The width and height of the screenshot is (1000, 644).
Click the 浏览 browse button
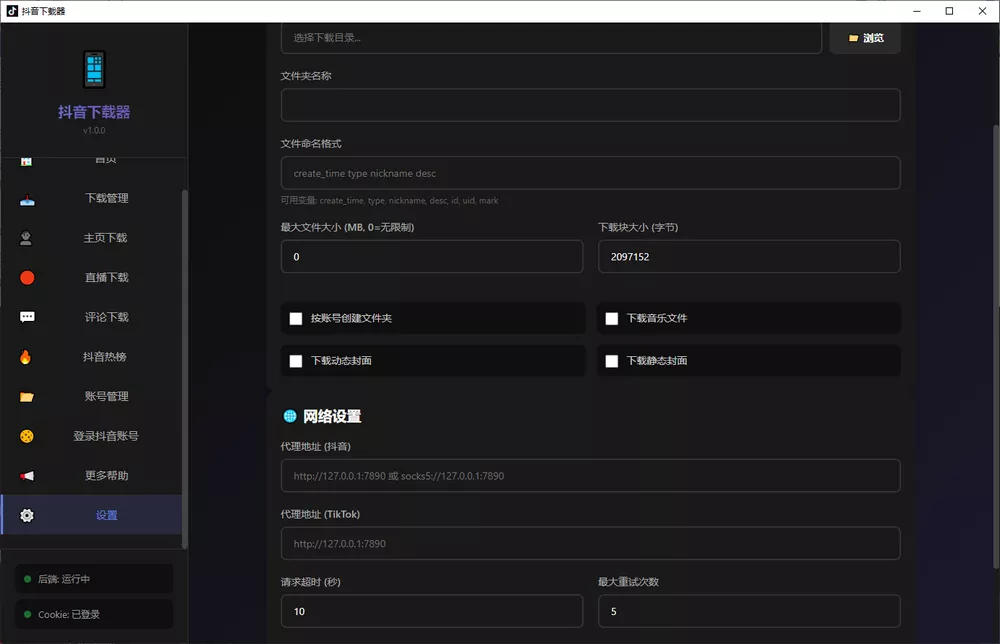tap(864, 37)
